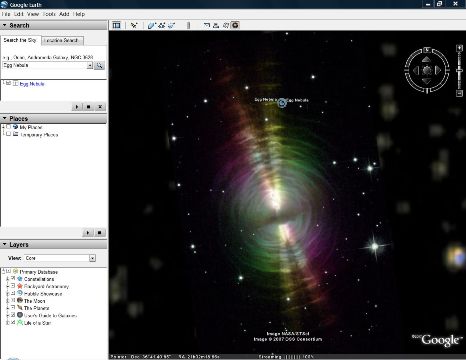The image size is (466, 360).
Task: Click the zoom slider handle
Action: tap(459, 70)
